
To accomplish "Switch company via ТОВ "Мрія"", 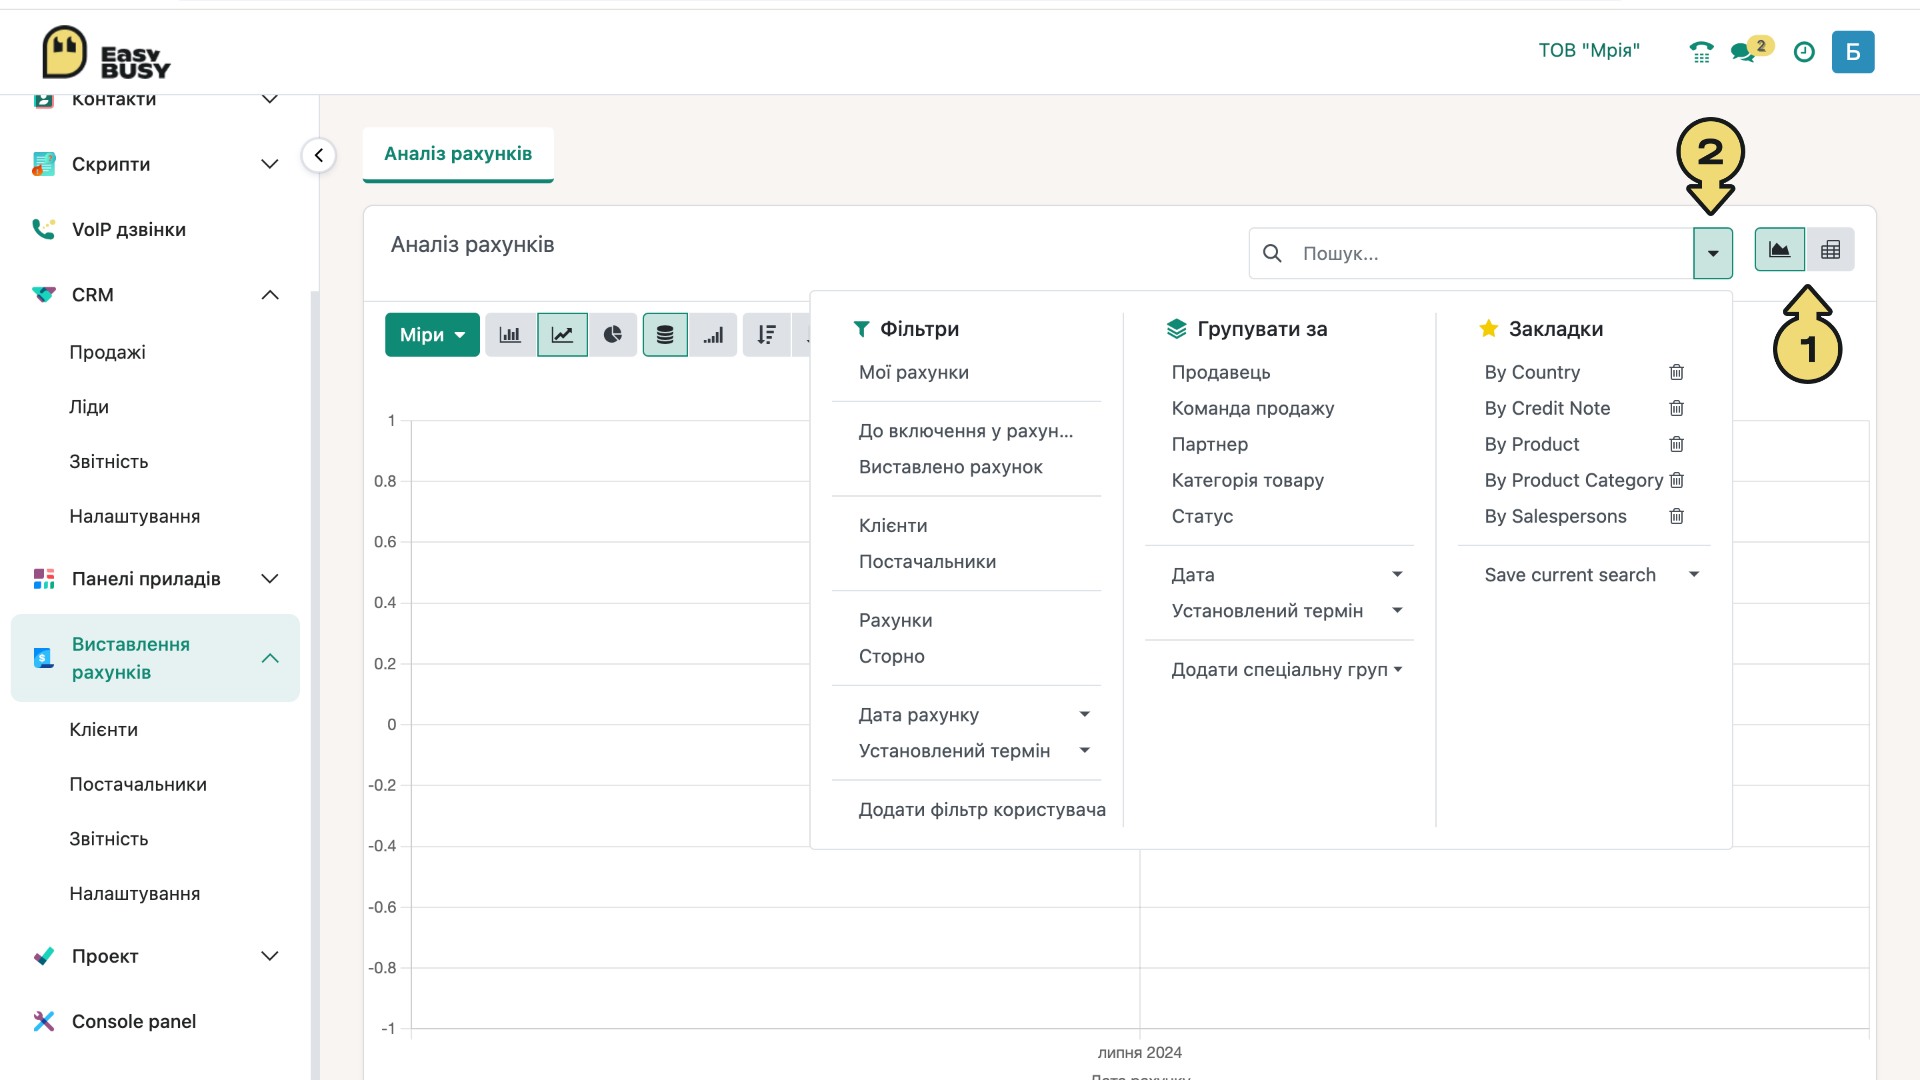I will 1589,50.
